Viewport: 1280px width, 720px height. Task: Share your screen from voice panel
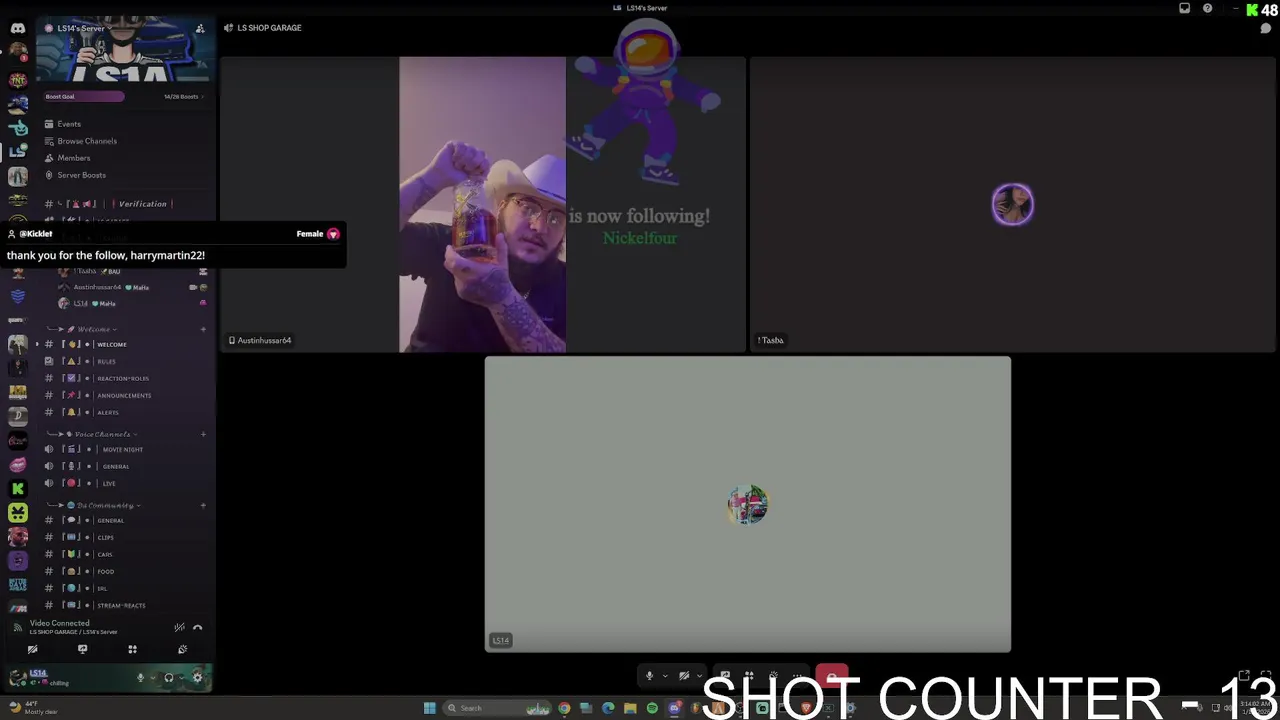point(82,649)
